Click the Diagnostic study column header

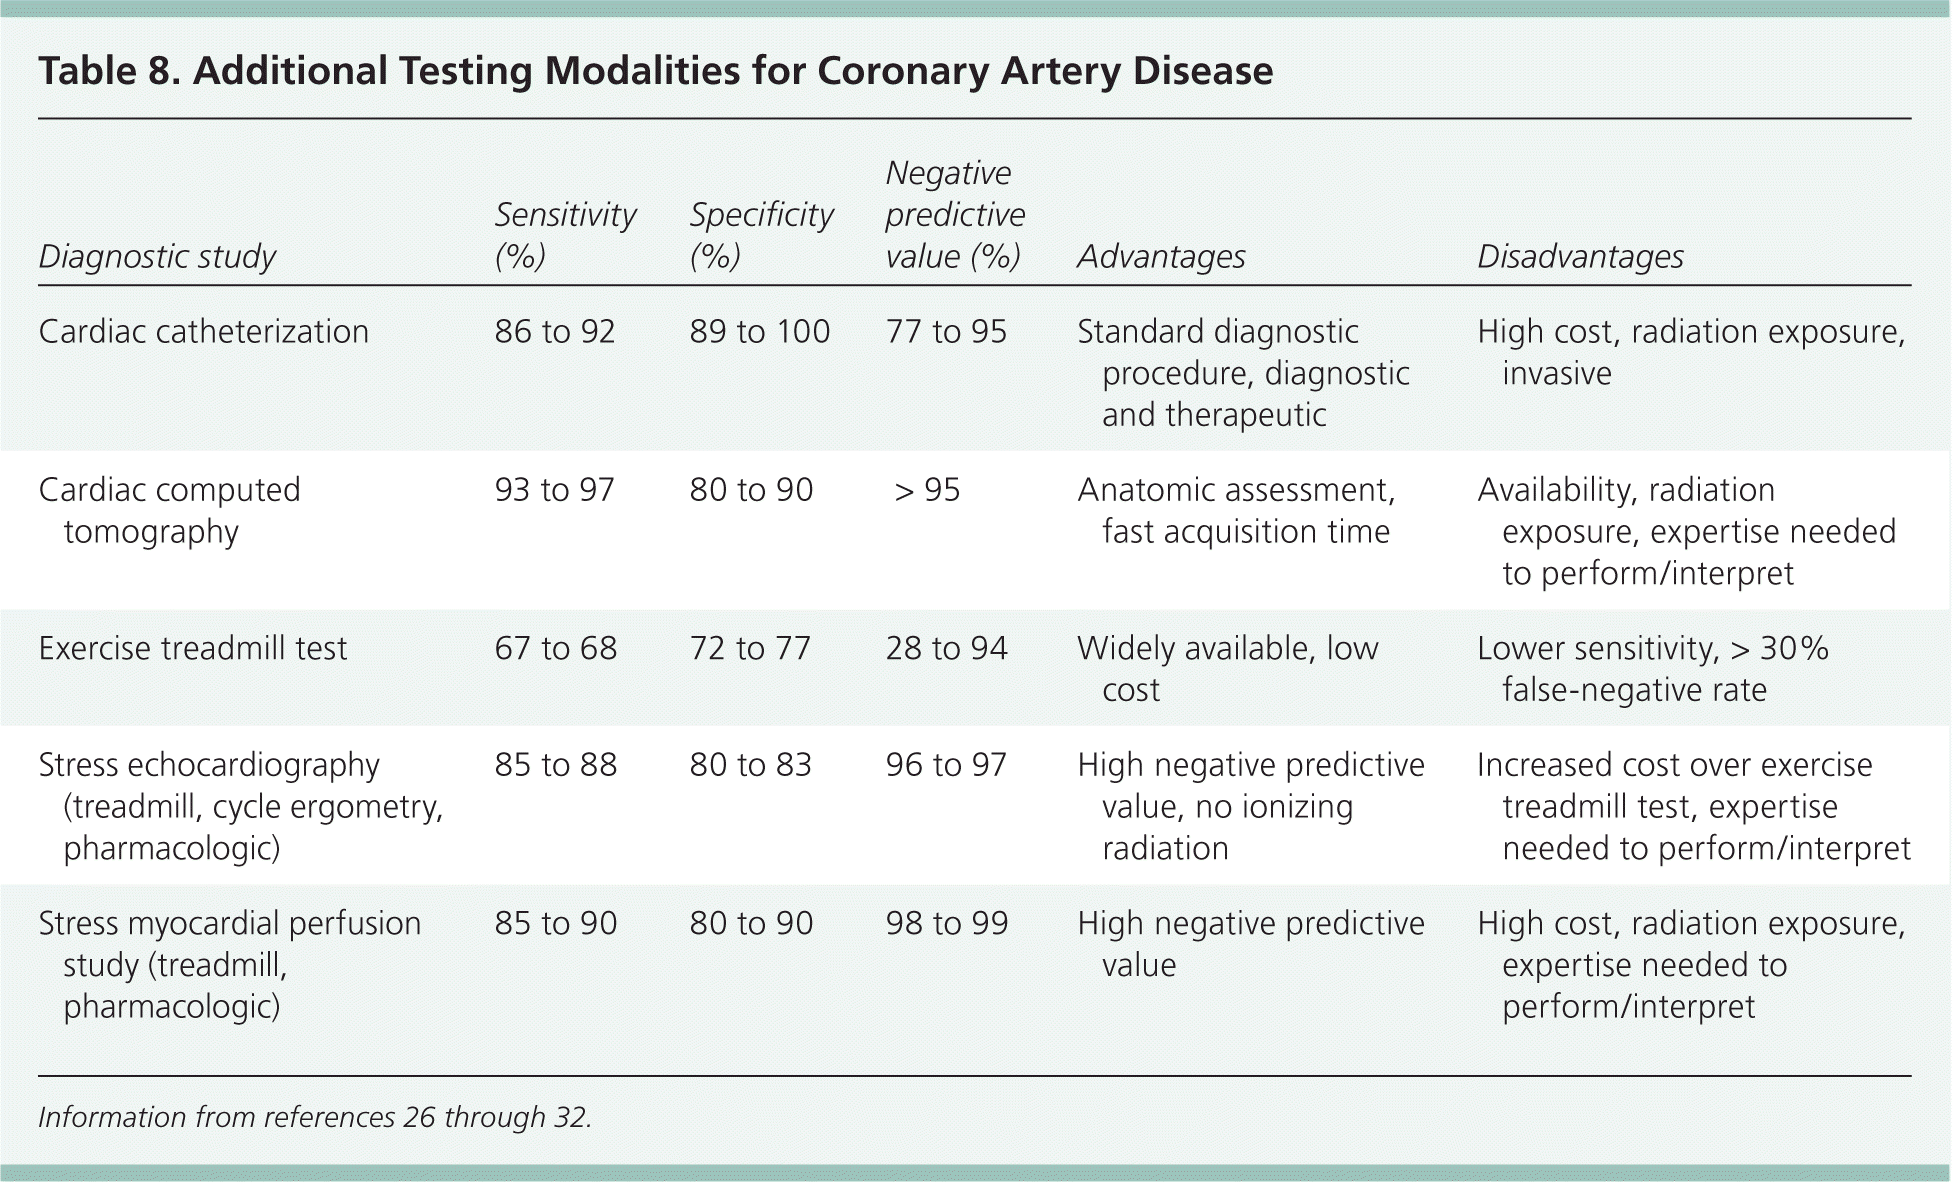[157, 257]
